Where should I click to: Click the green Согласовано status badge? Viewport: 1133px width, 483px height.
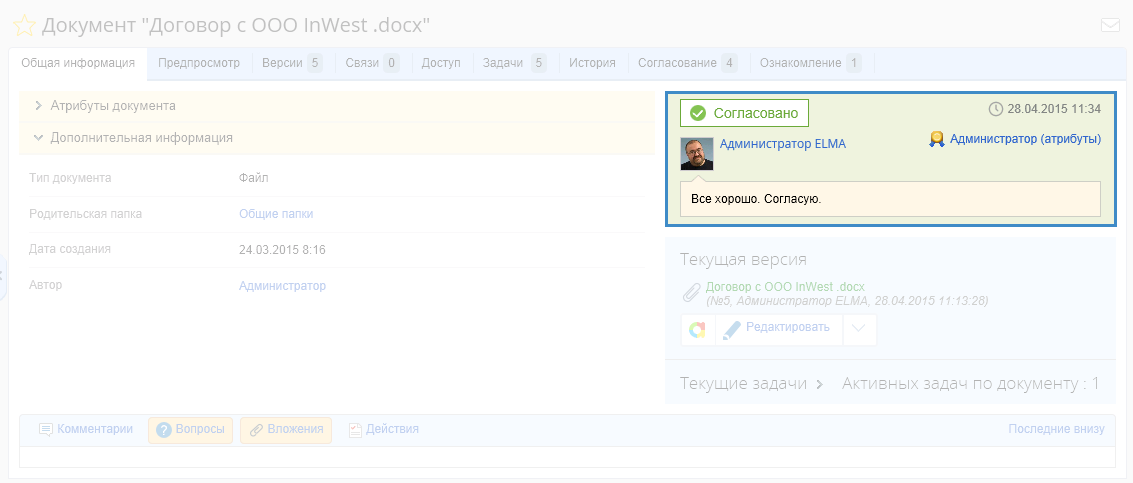tap(744, 113)
